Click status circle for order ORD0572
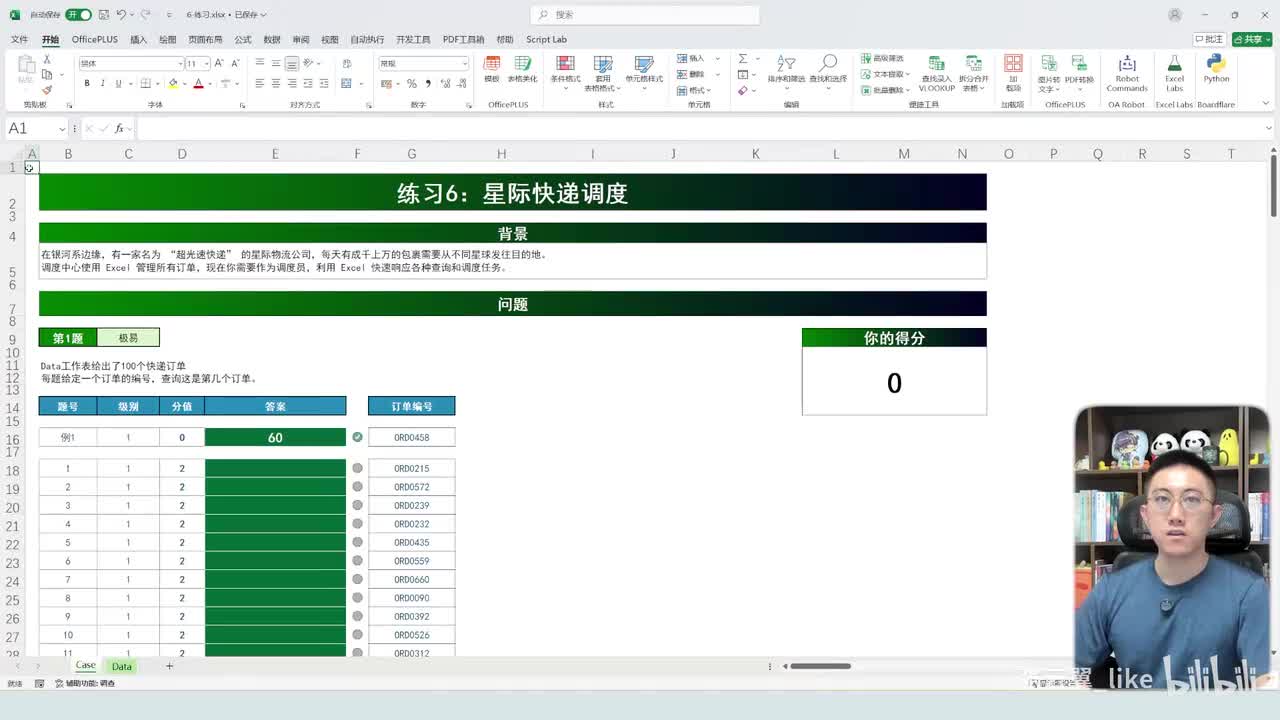The width and height of the screenshot is (1280, 720). [357, 487]
